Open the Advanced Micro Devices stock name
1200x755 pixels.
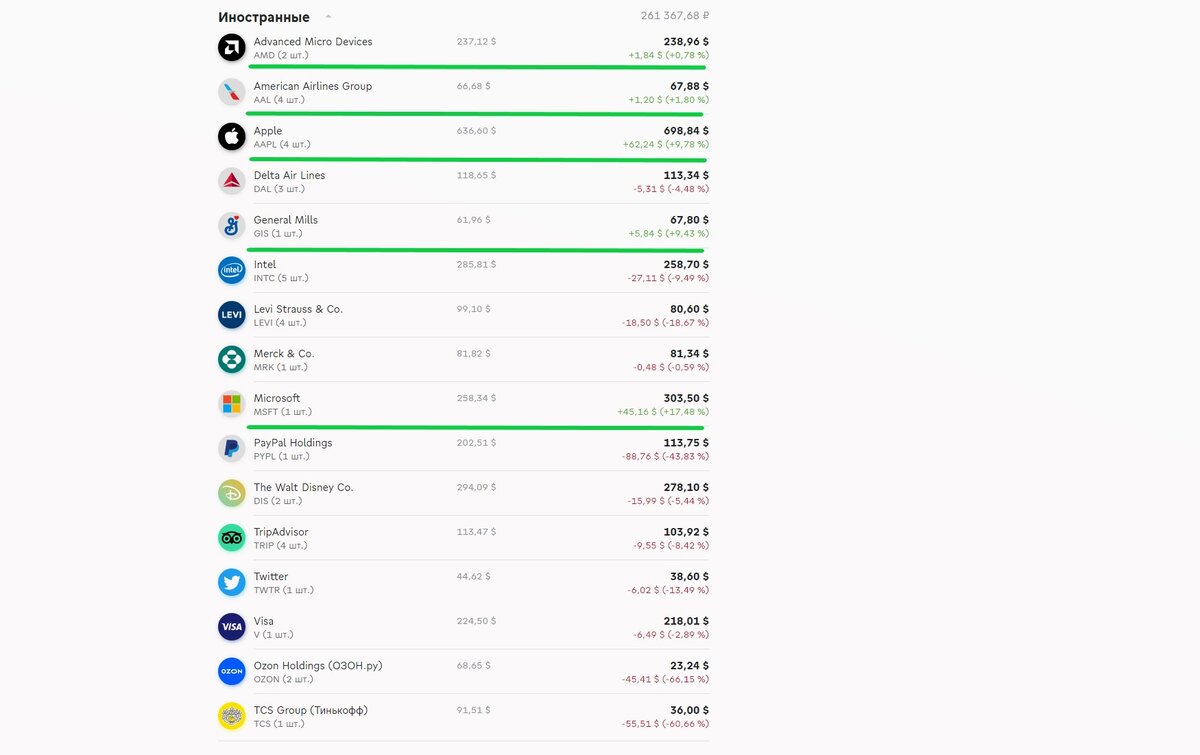tap(313, 42)
